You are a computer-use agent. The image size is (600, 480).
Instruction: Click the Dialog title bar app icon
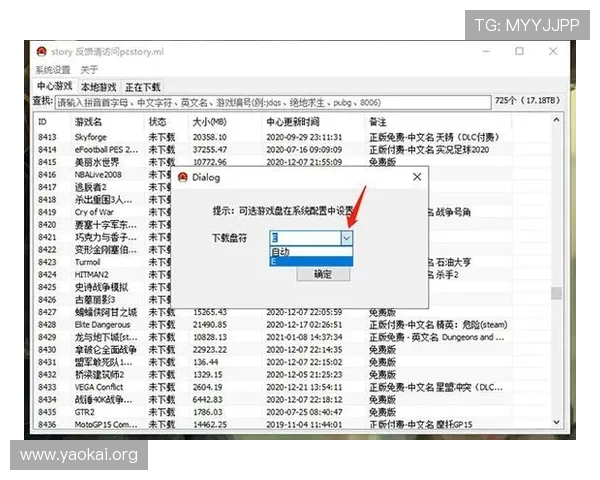[183, 177]
